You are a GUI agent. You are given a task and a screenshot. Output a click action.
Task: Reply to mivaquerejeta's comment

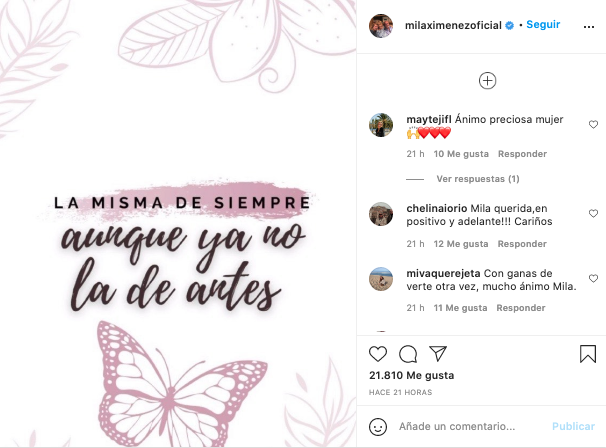coord(521,308)
